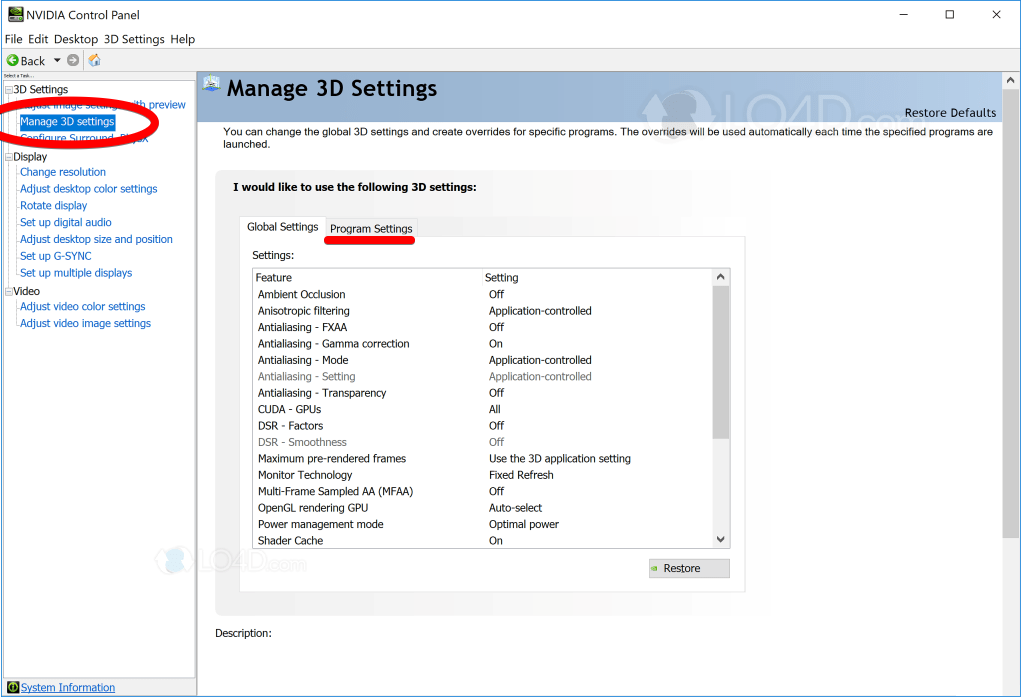Collapse the Video tree node

[8, 292]
